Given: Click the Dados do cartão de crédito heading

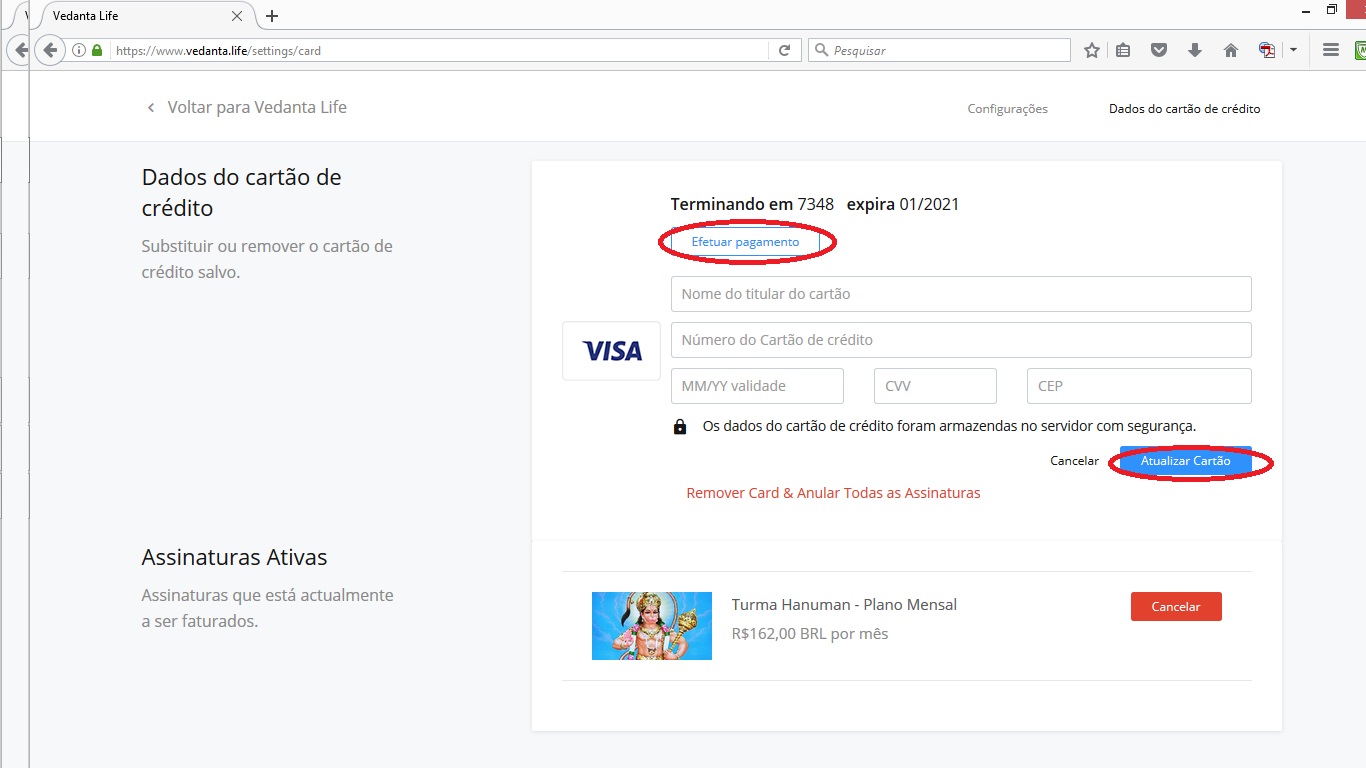Looking at the screenshot, I should [x=241, y=192].
